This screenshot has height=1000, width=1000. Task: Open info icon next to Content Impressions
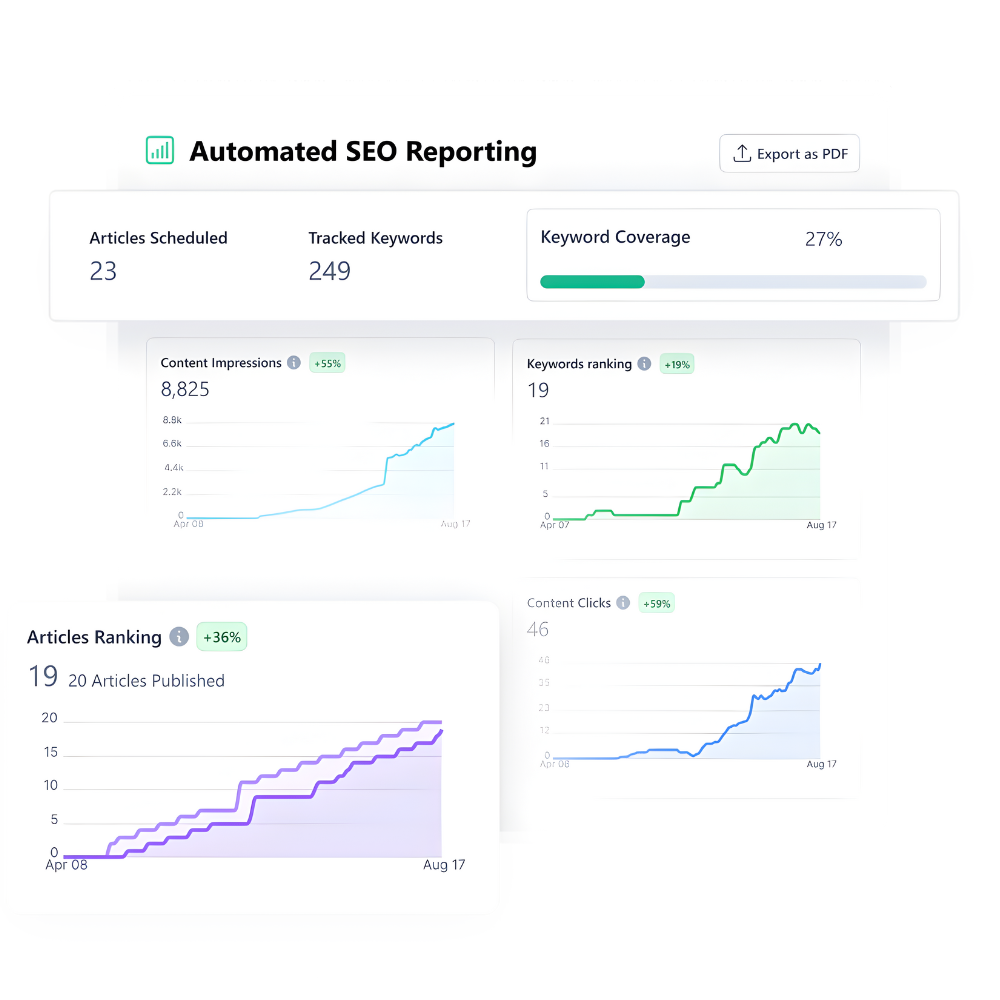(294, 363)
